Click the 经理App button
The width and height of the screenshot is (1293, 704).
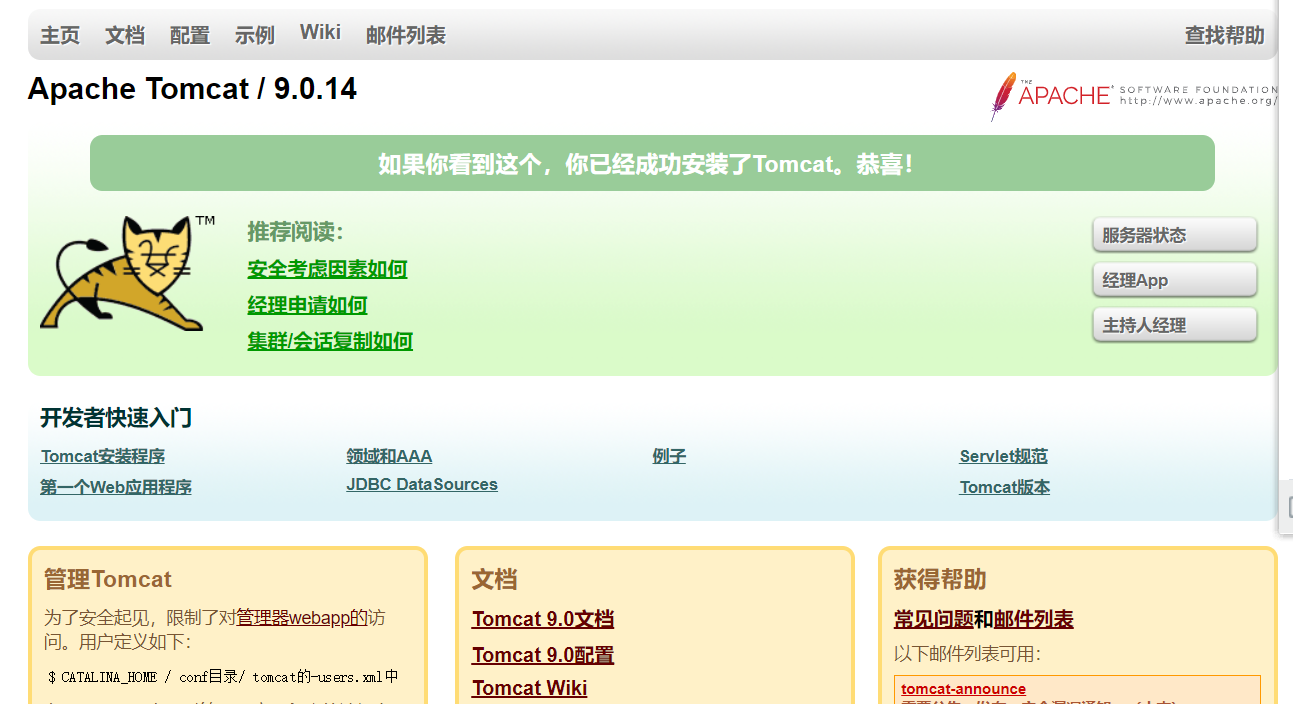tap(1173, 279)
